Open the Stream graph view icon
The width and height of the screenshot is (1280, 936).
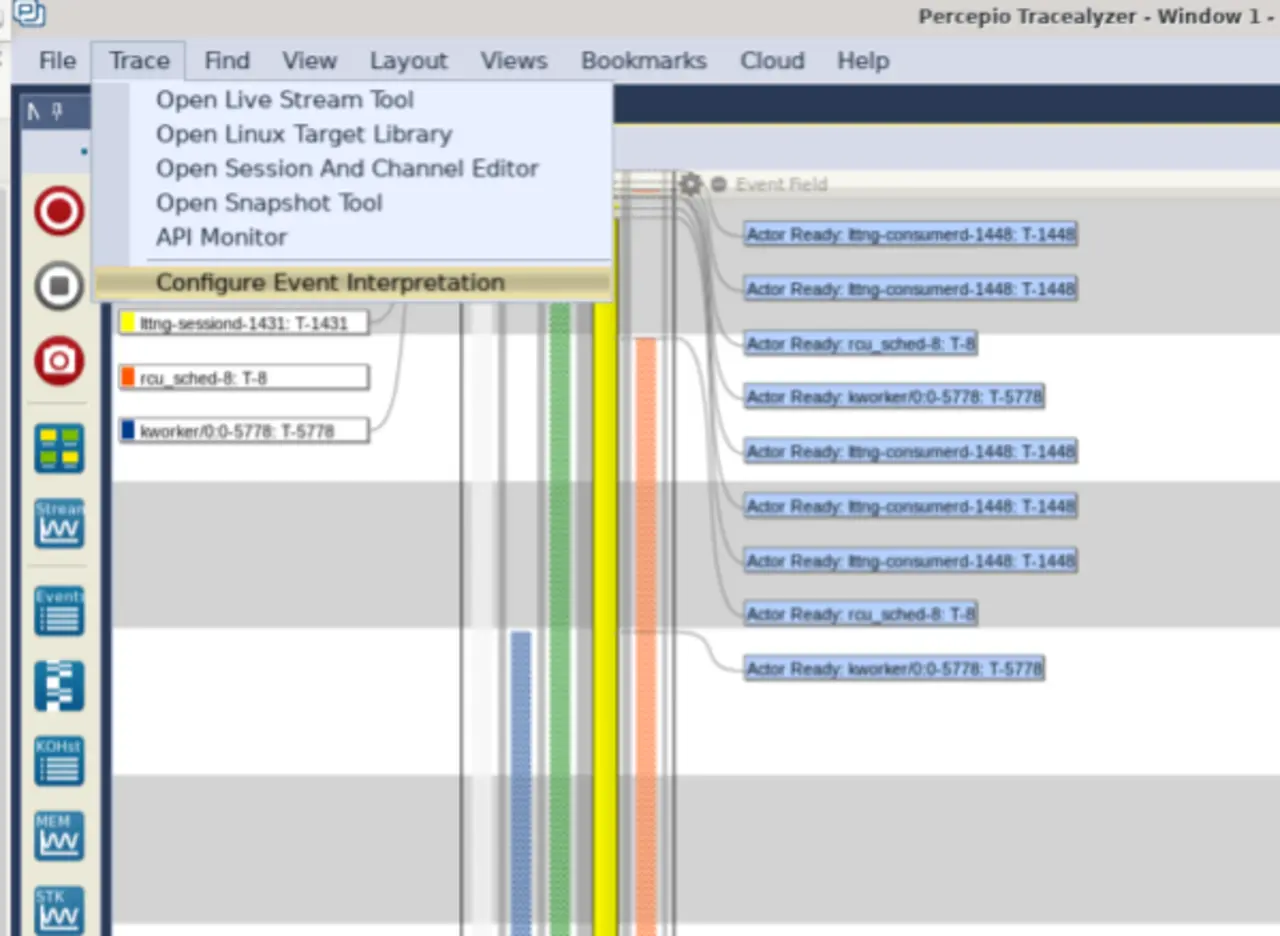click(x=59, y=523)
